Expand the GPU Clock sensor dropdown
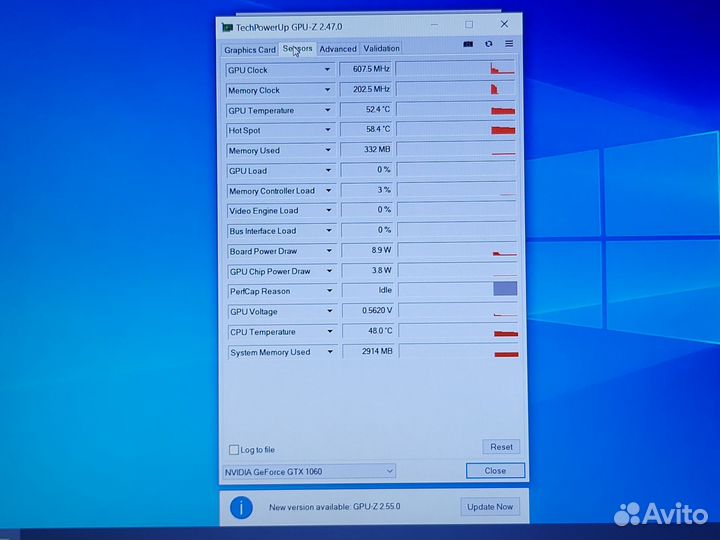The height and width of the screenshot is (540, 720). pos(327,70)
